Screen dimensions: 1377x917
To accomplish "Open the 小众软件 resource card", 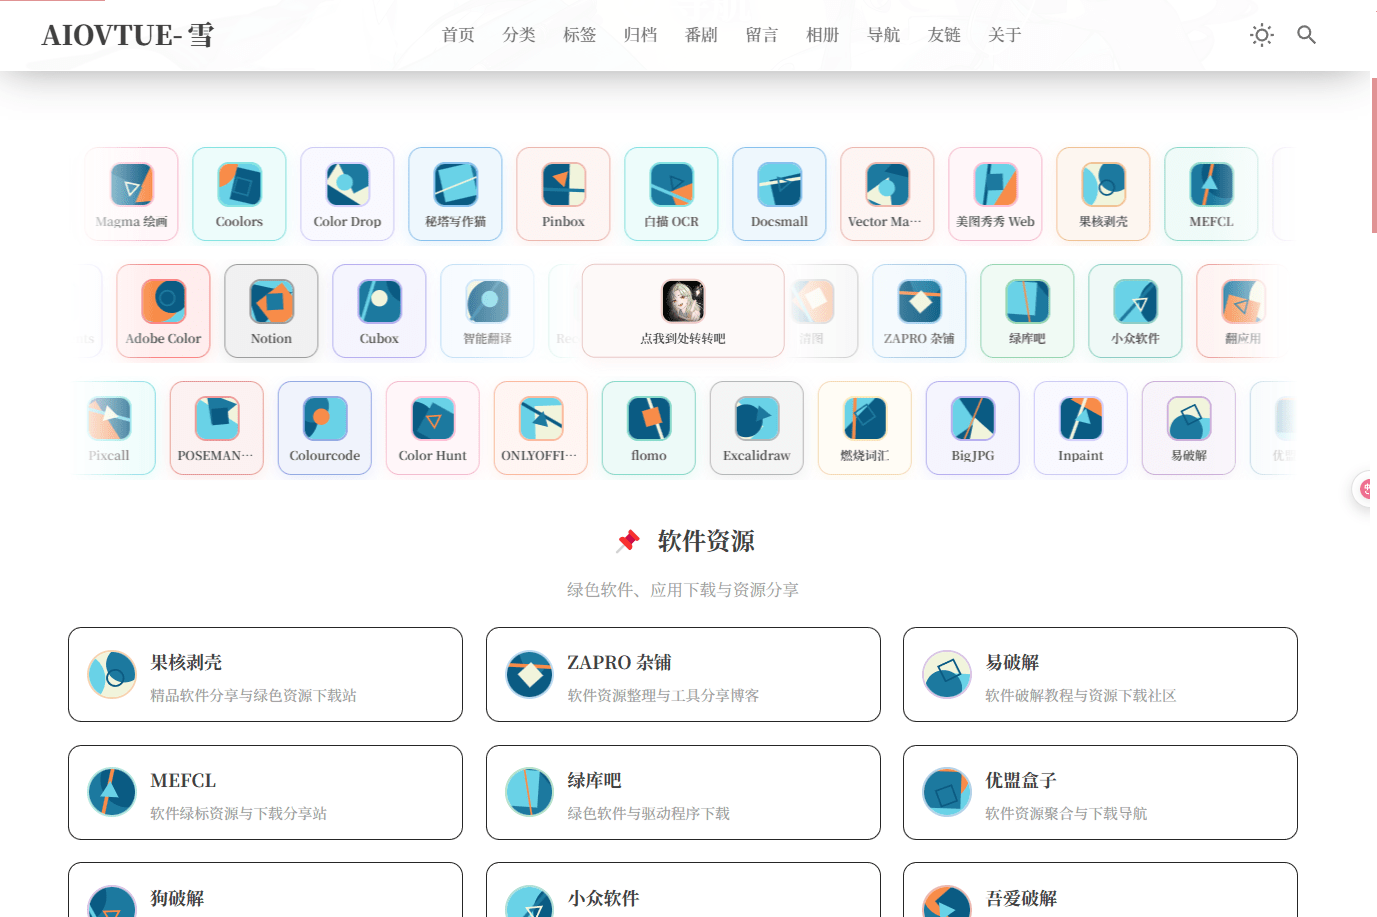I will pyautogui.click(x=683, y=890).
